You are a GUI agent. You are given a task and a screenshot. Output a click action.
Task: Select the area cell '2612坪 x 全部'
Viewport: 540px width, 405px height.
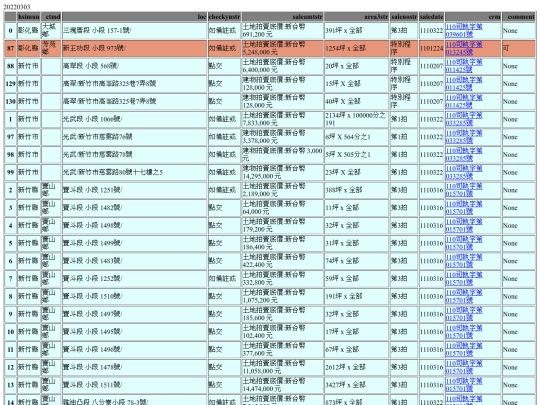356,367
